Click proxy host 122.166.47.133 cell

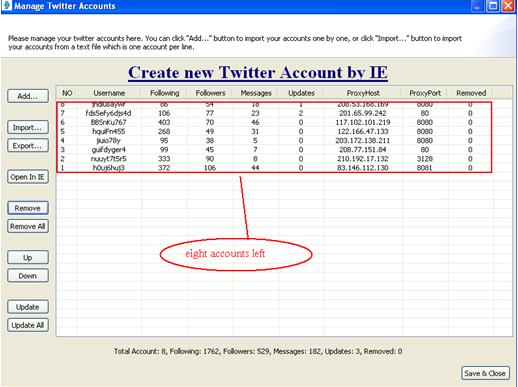[x=363, y=131]
